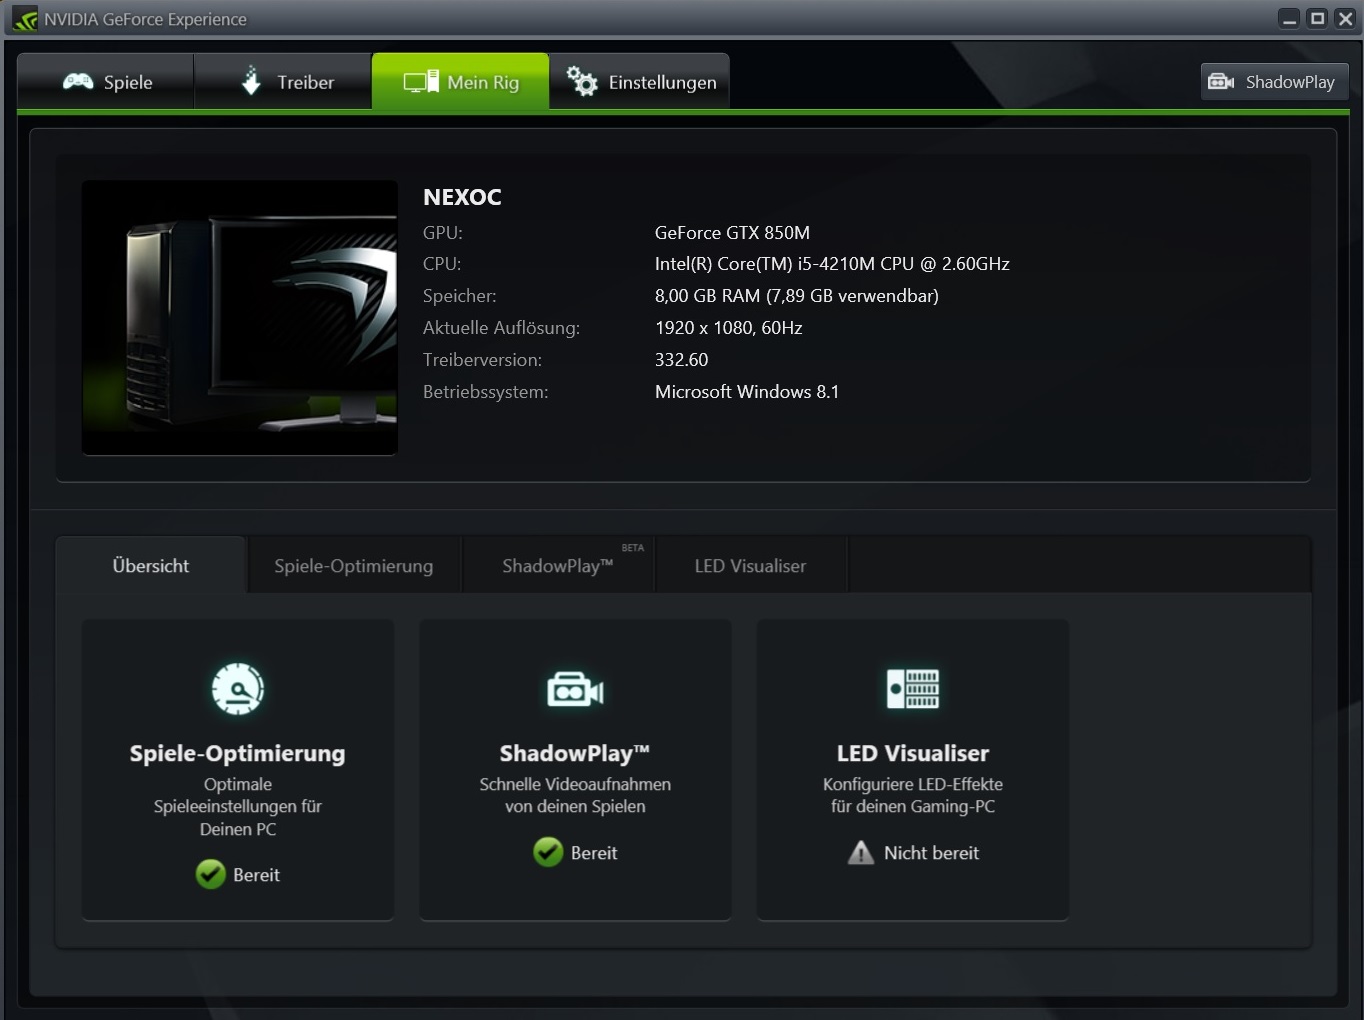Click the LED Visualiser card heading
This screenshot has width=1364, height=1020.
tap(913, 753)
